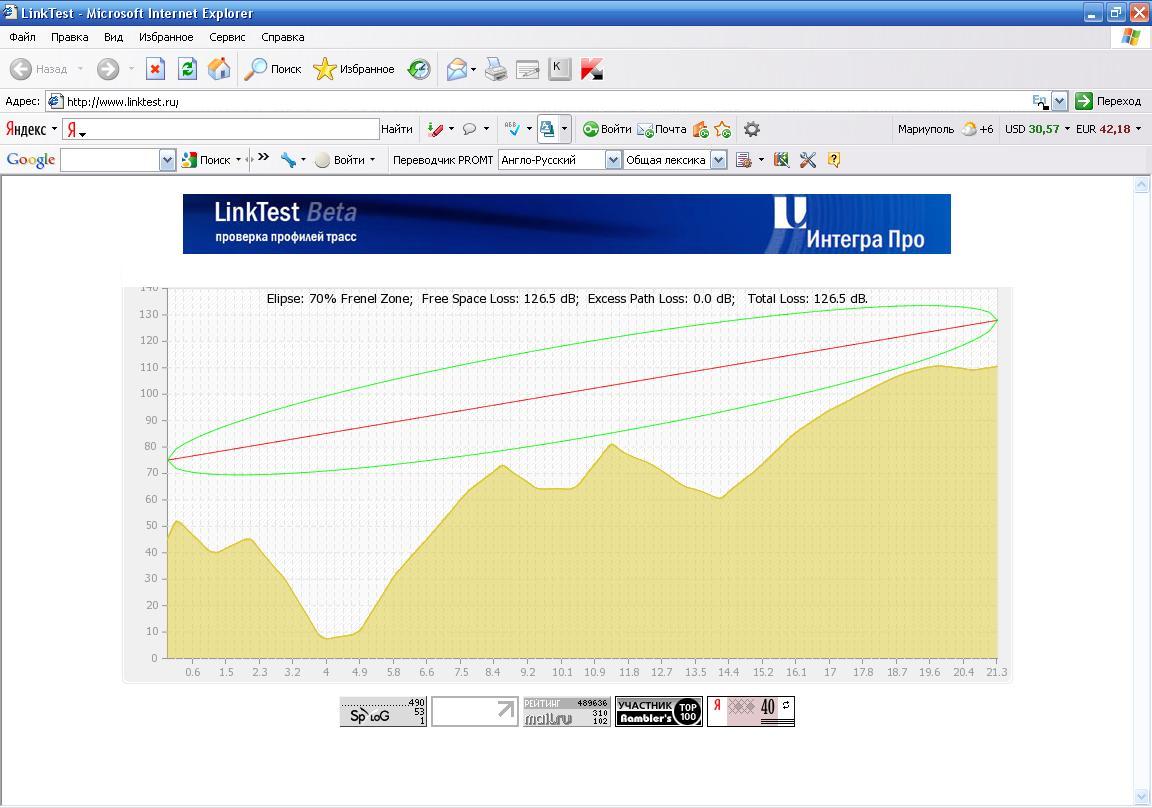Refresh the page with the green arrows icon
This screenshot has width=1152, height=808.
[x=187, y=69]
